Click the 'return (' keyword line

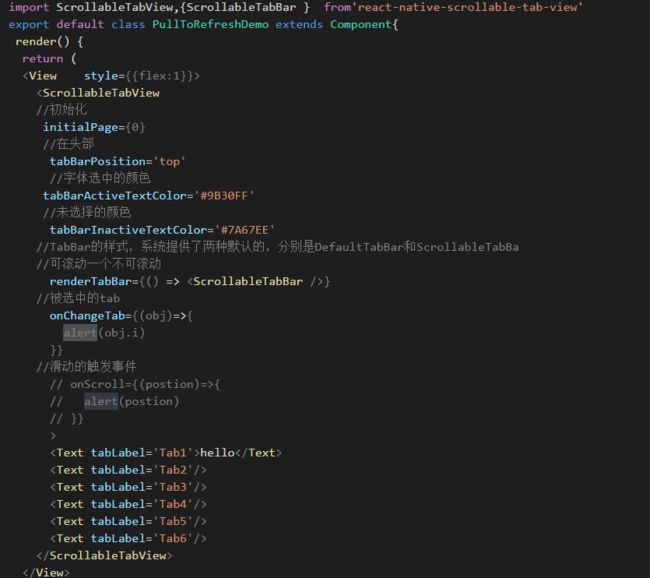(x=49, y=59)
